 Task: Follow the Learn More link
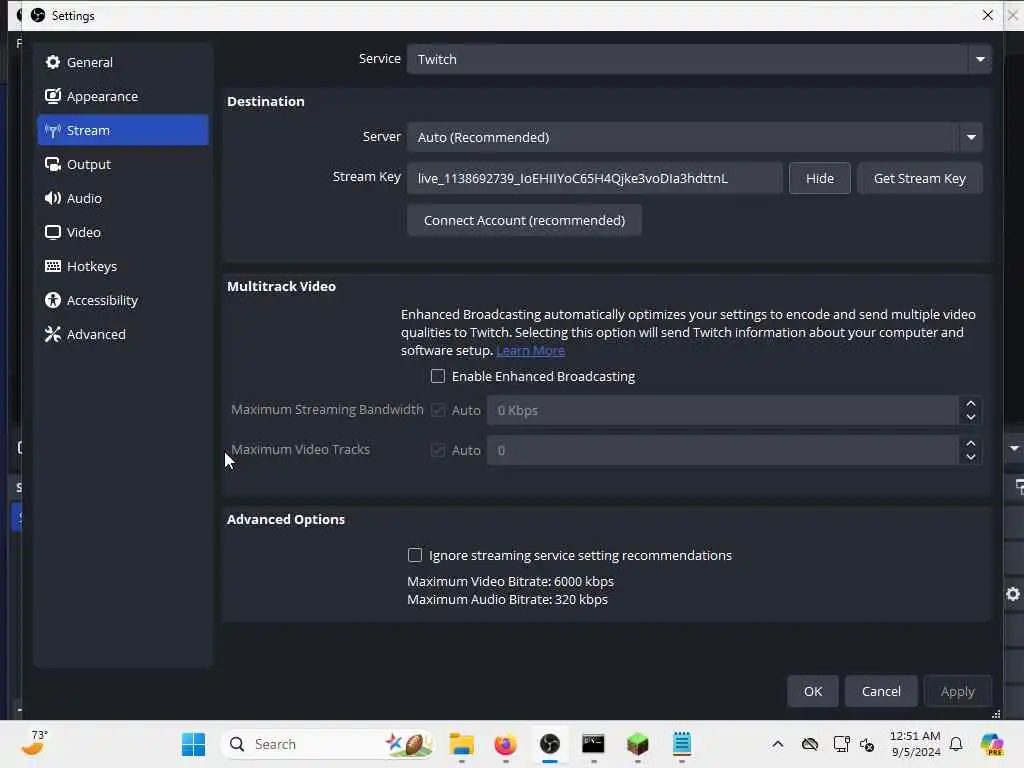[530, 351]
